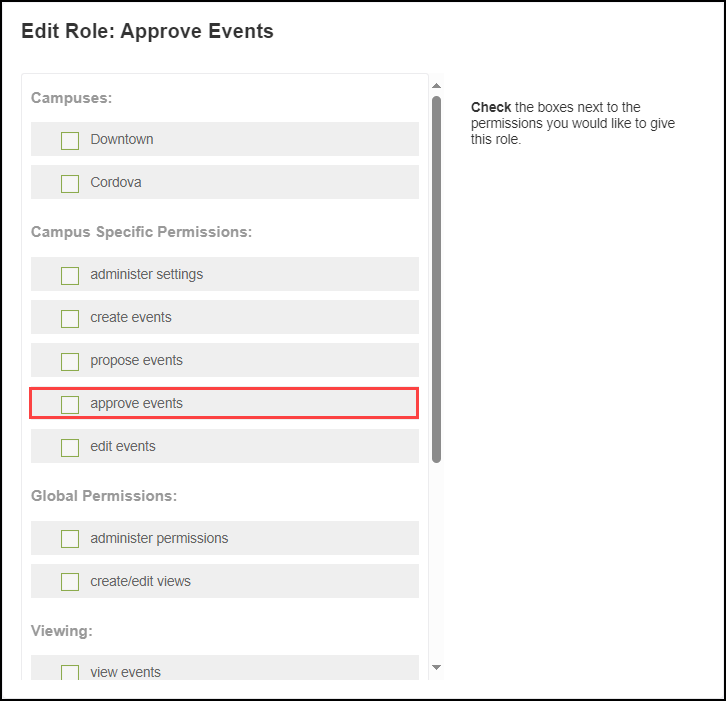726x701 pixels.
Task: Click the 'create/edit views' label text
Action: (x=140, y=582)
